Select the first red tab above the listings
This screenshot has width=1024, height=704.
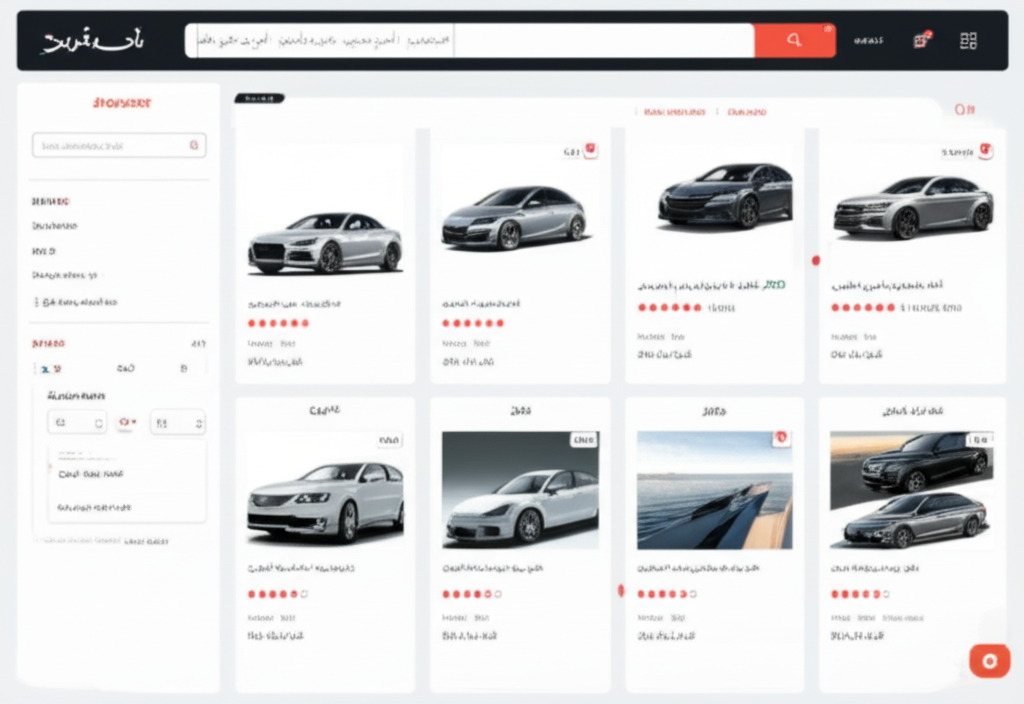tap(675, 112)
